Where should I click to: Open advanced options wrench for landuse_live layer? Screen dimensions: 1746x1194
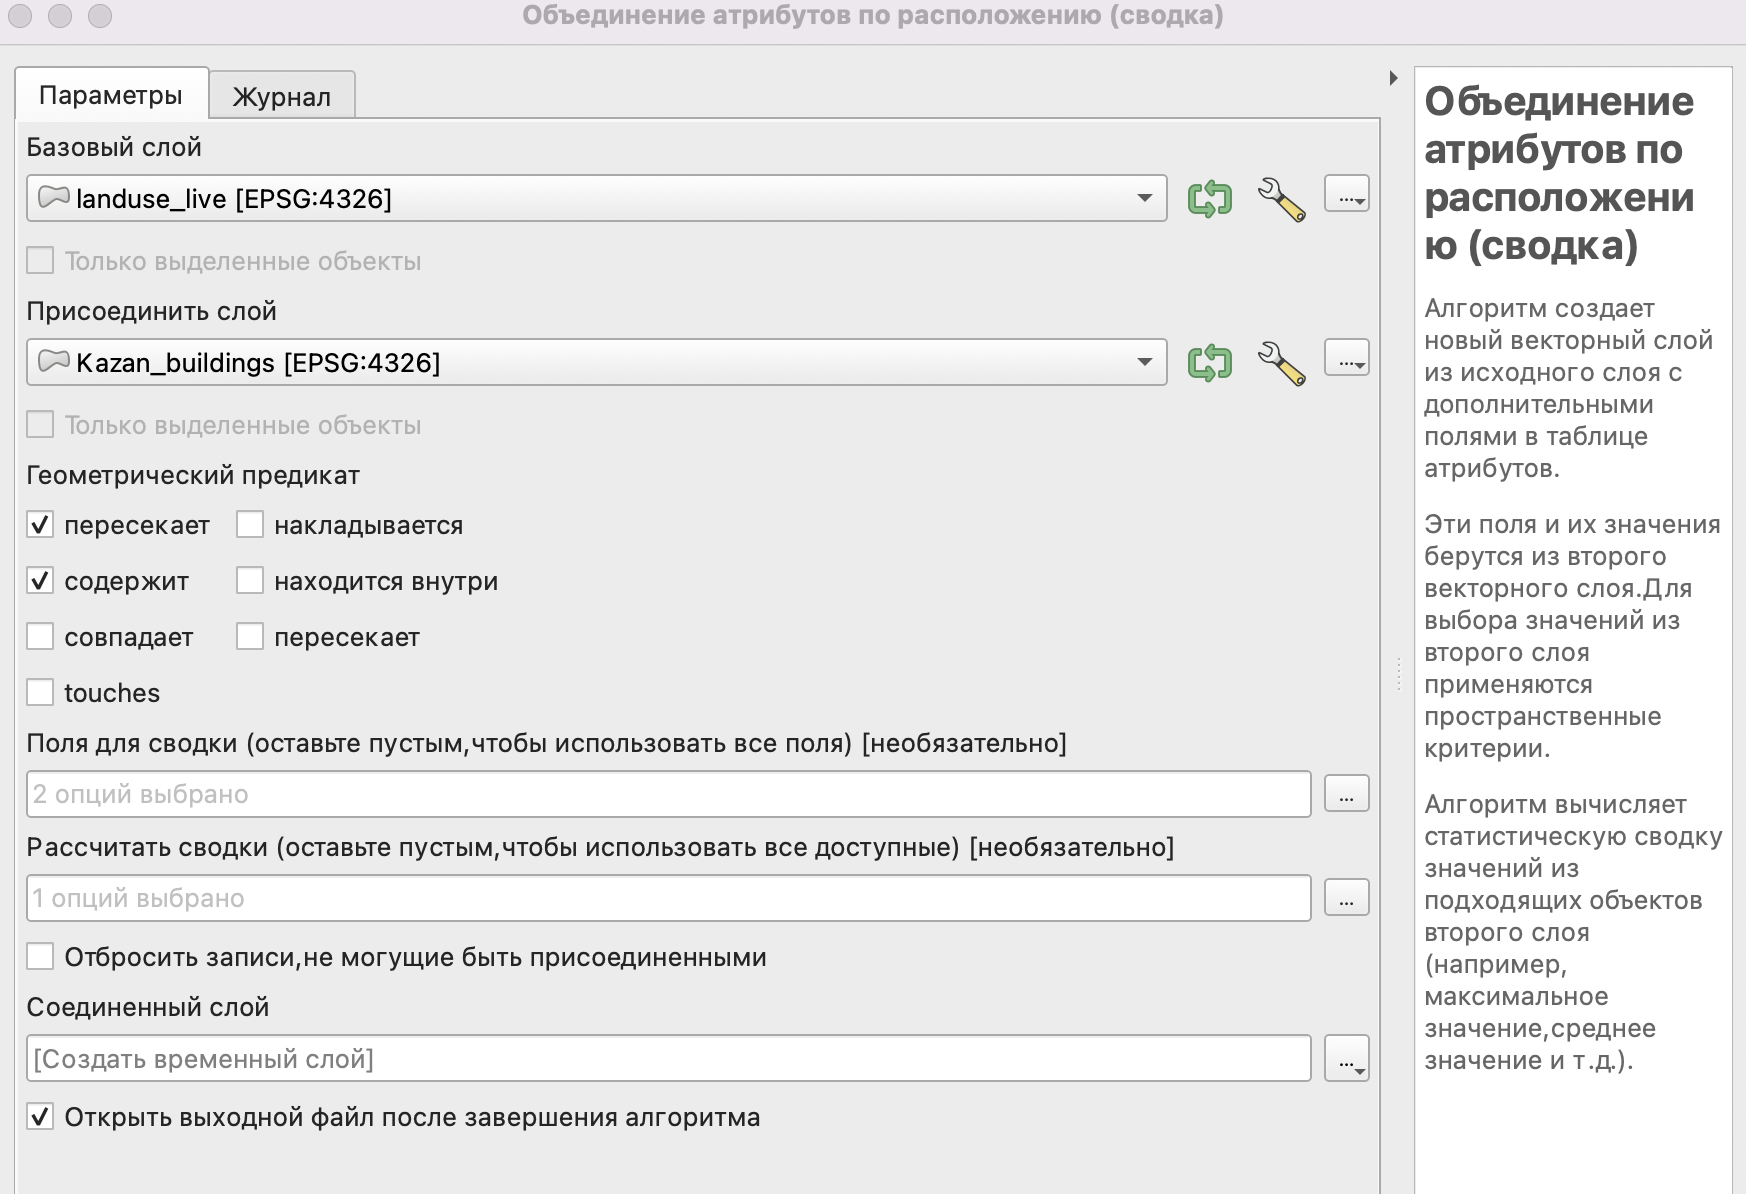1281,199
